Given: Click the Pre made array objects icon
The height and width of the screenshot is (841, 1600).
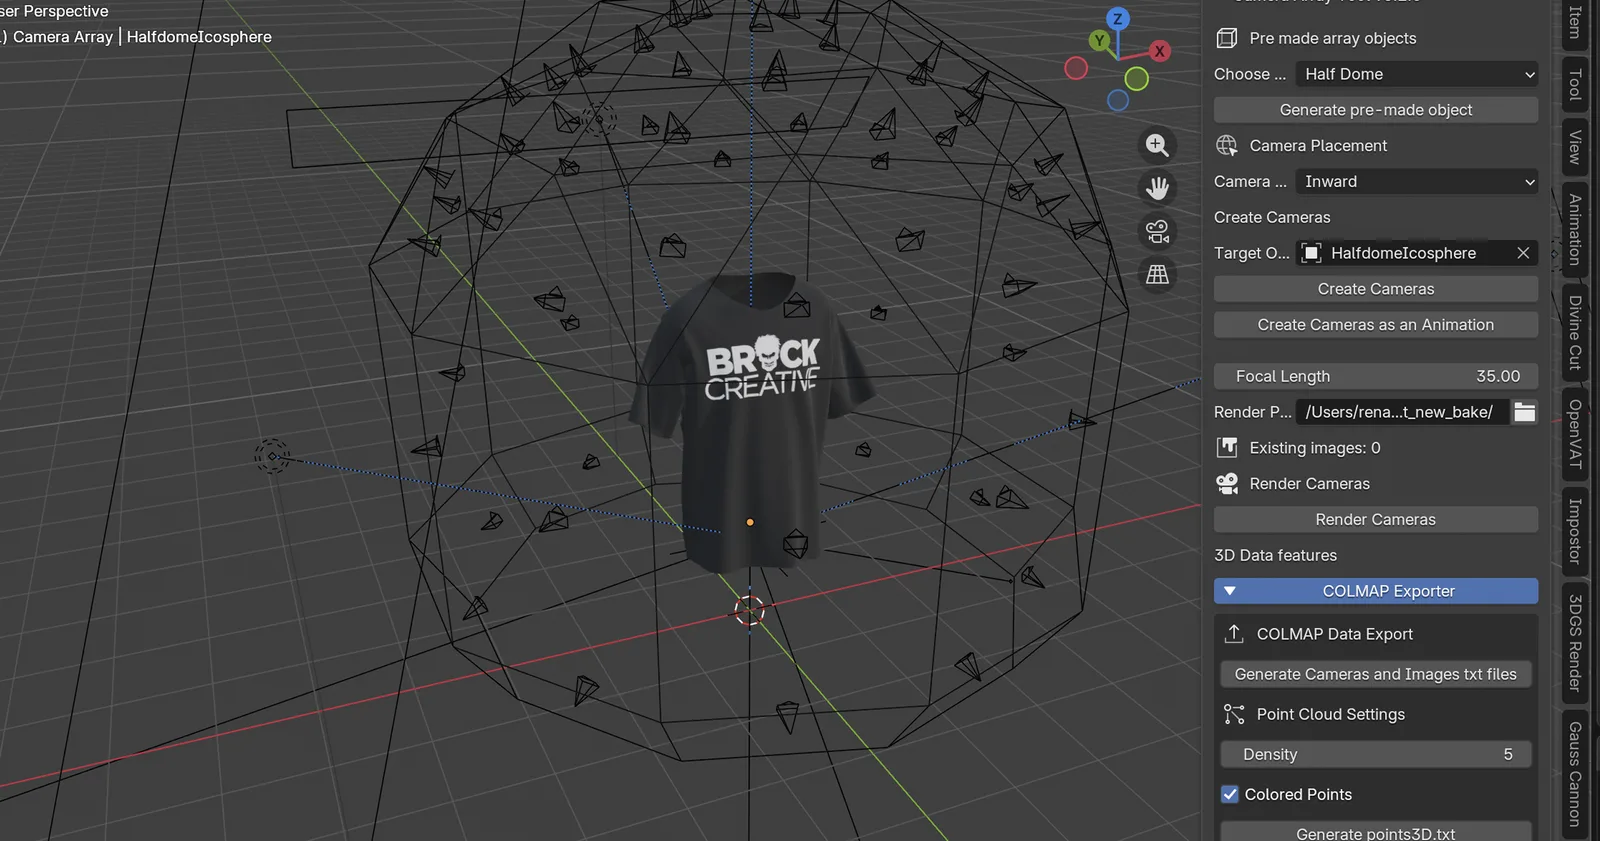Looking at the screenshot, I should tap(1227, 38).
